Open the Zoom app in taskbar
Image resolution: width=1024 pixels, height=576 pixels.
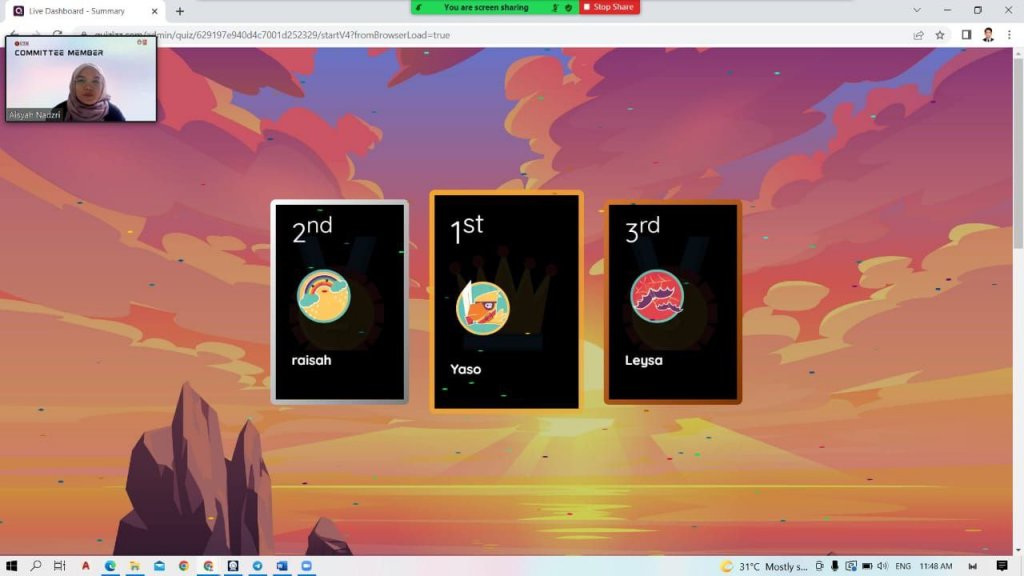click(x=306, y=566)
